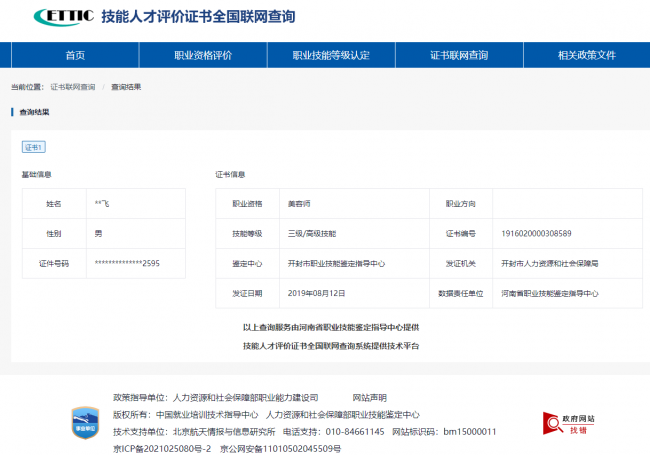This screenshot has width=650, height=455.
Task: Select the 职业技能等级认定 menu item
Action: pyautogui.click(x=331, y=56)
